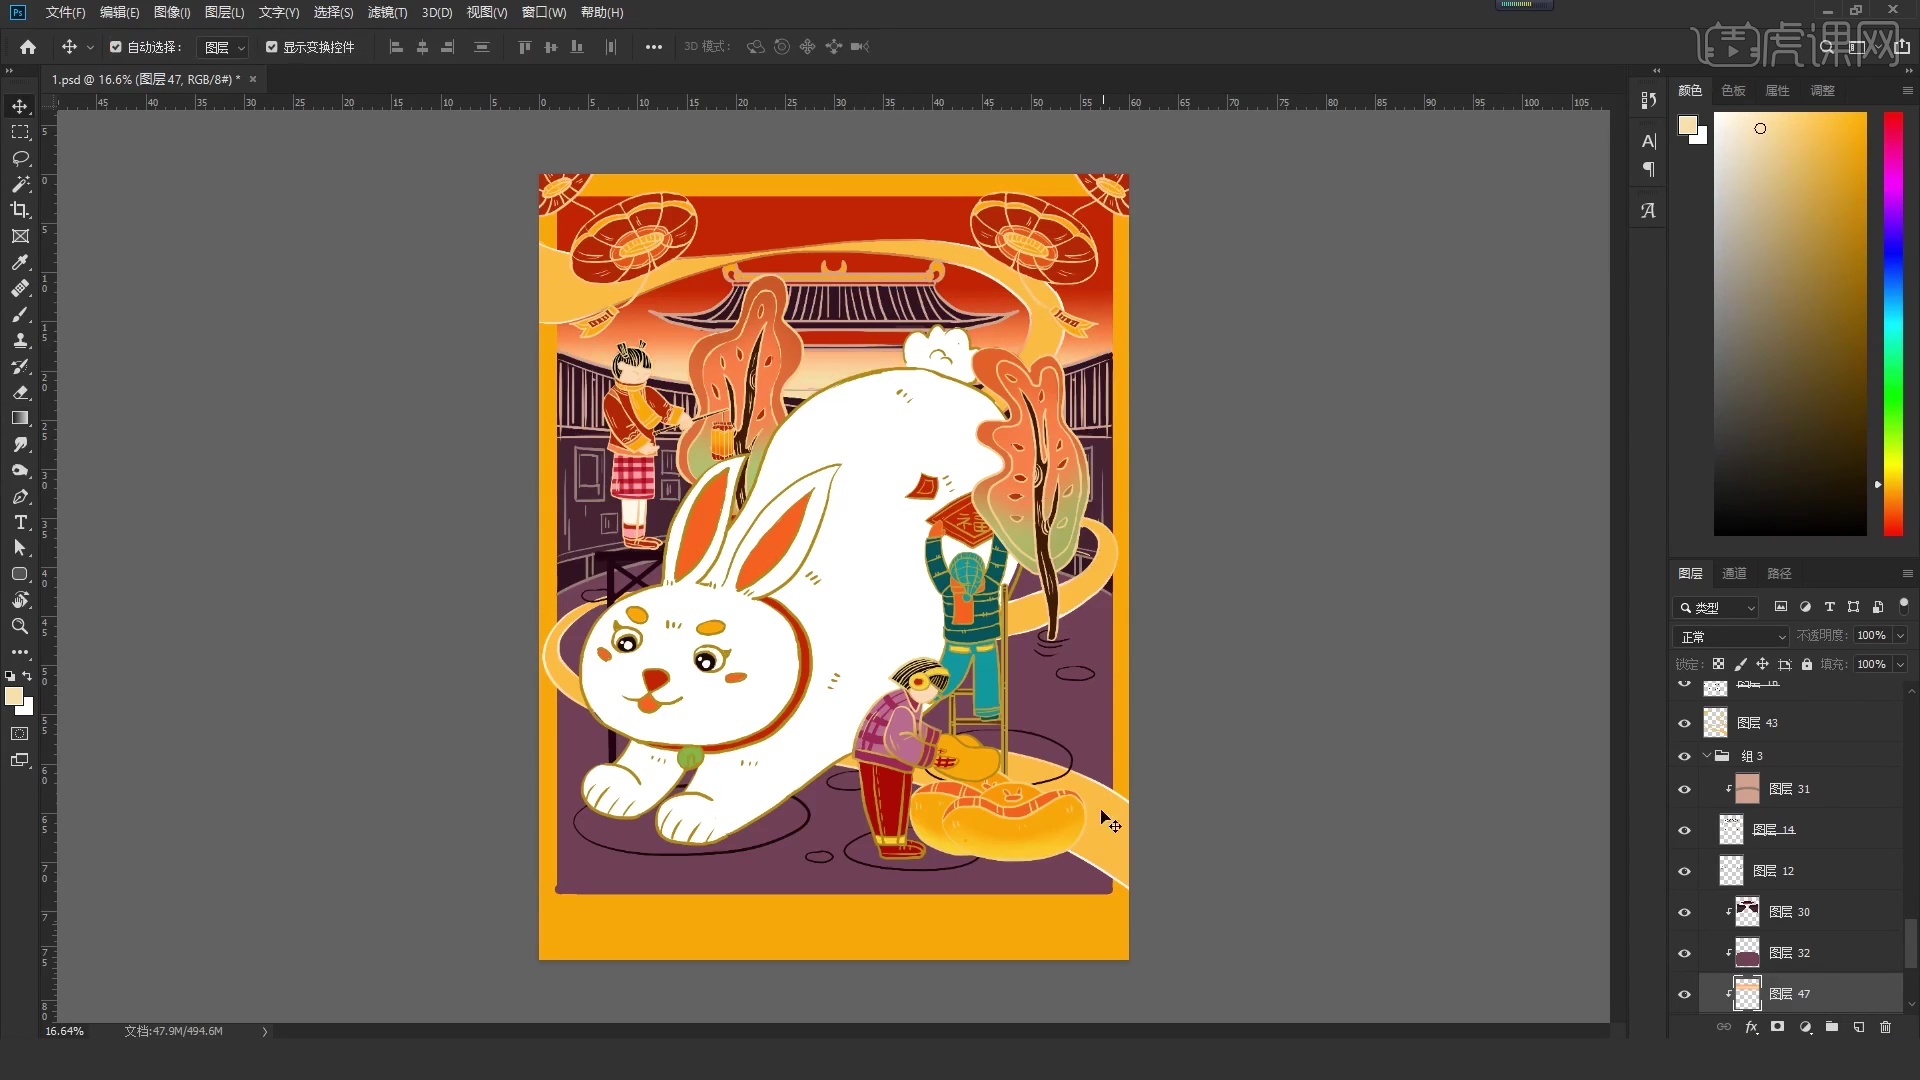The height and width of the screenshot is (1080, 1920).
Task: Select the Healing Brush tool
Action: (x=20, y=288)
